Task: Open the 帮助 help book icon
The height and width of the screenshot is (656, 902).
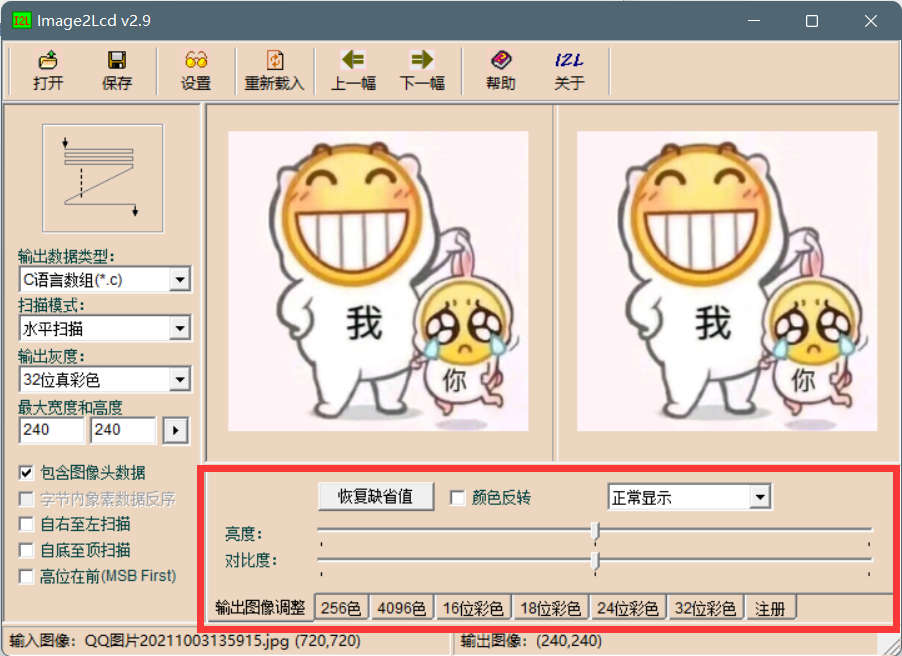Action: pyautogui.click(x=500, y=70)
